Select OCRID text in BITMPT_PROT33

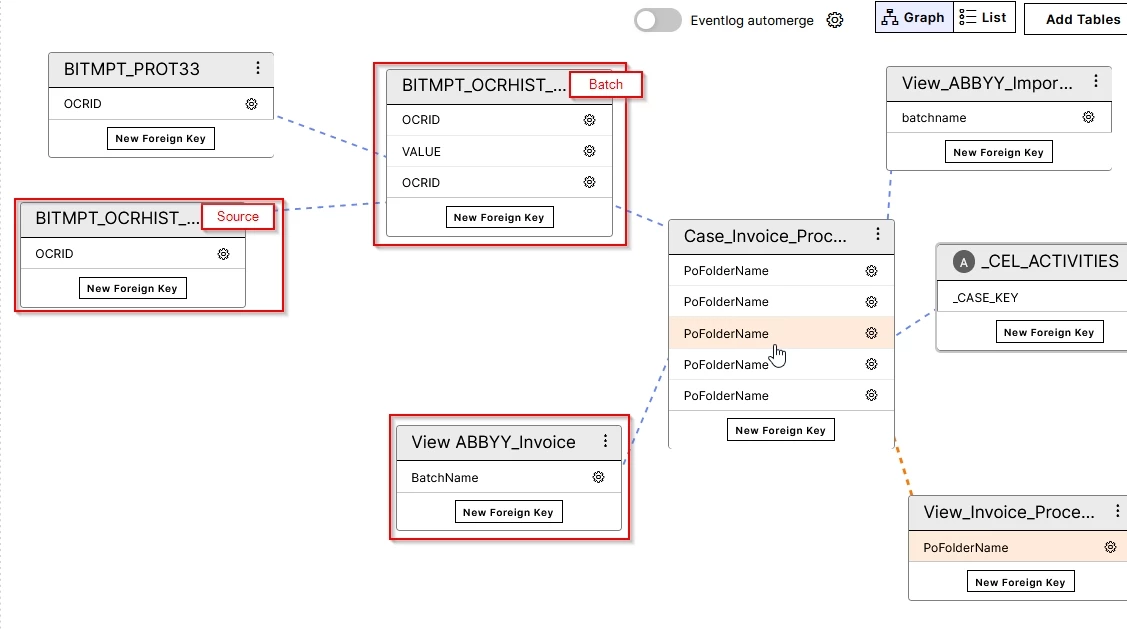[x=83, y=104]
